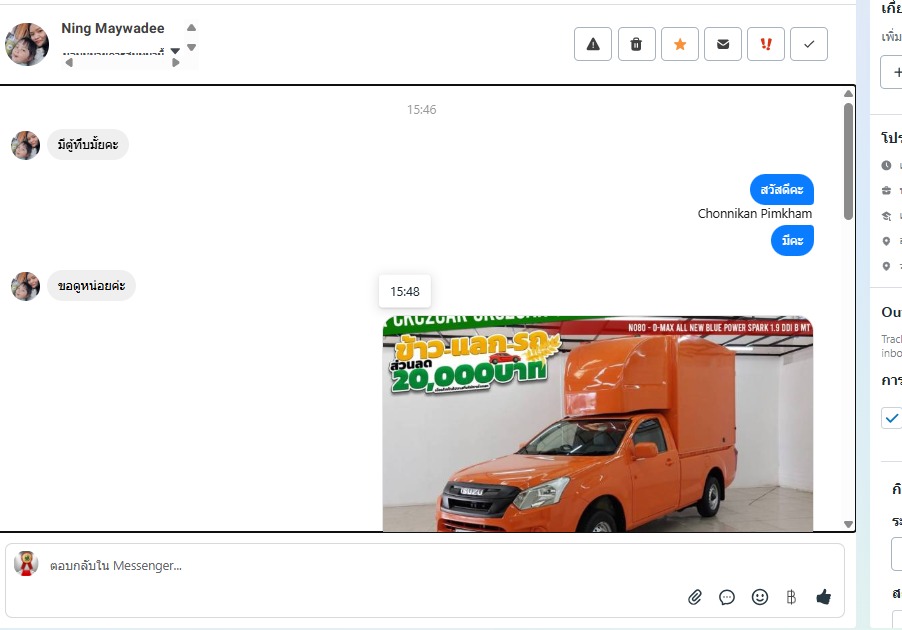Toggle the checkbox in right sidebar
The image size is (902, 630).
pos(892,418)
